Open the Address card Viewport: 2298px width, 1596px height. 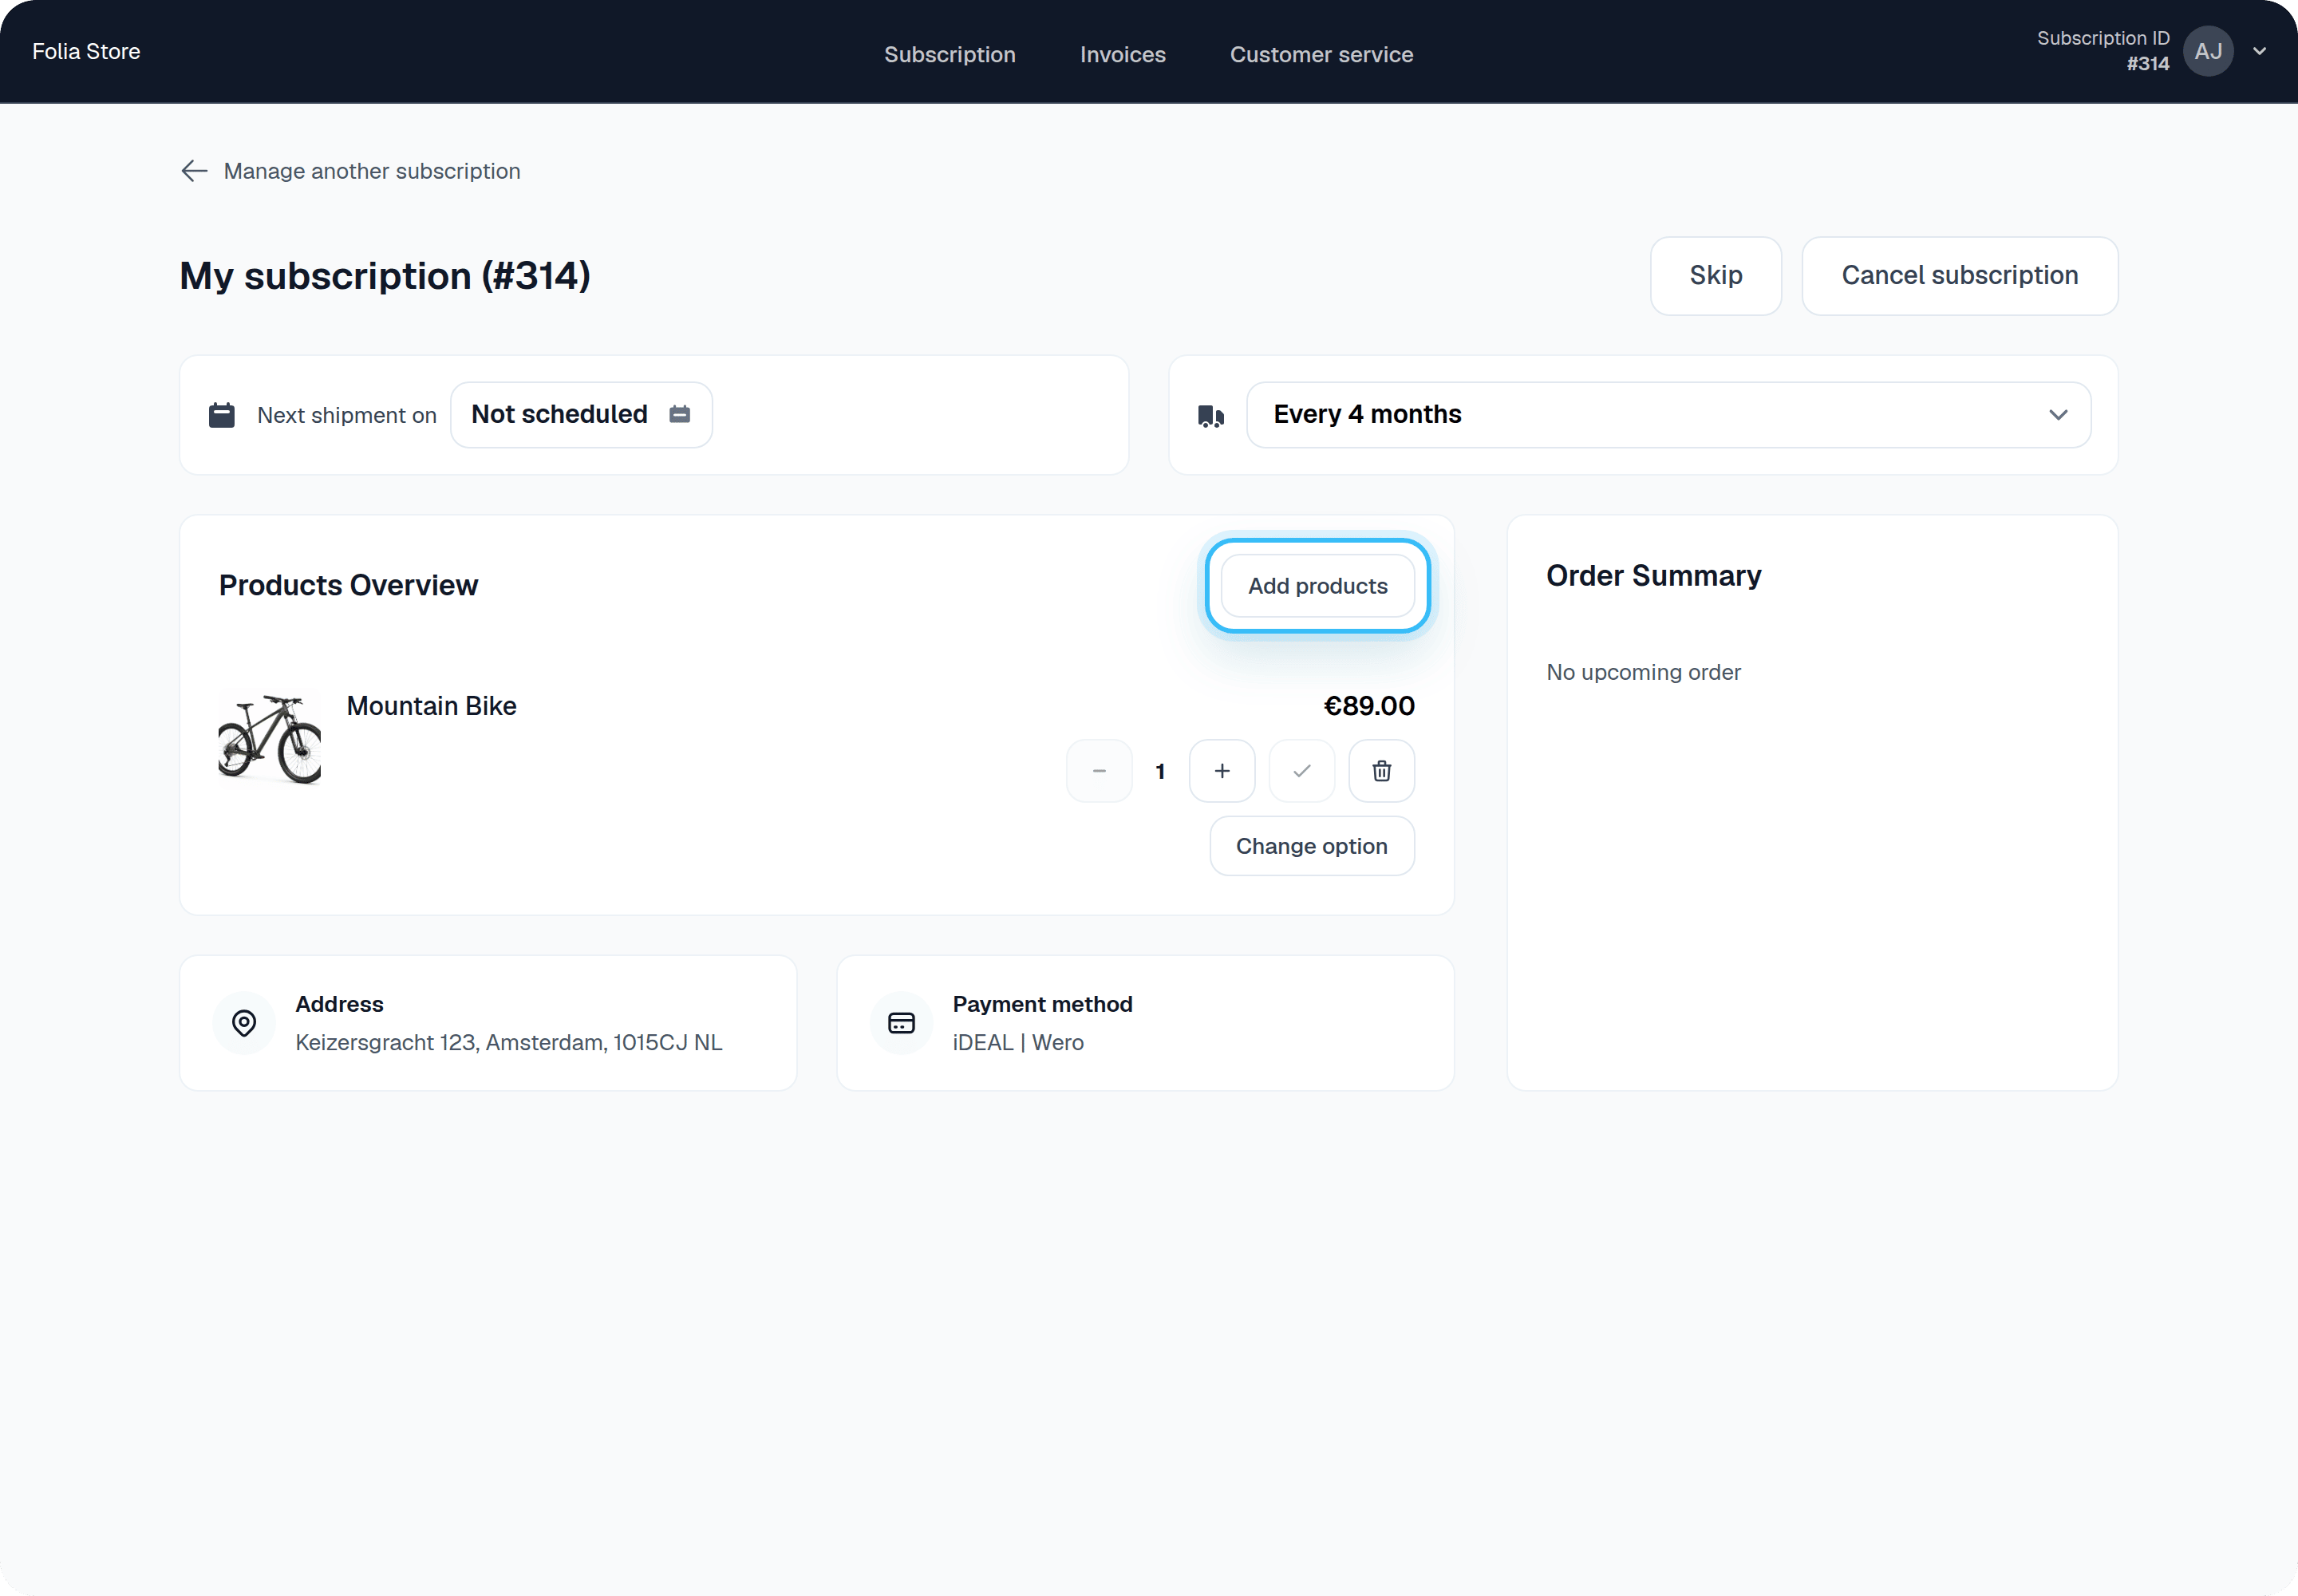(488, 1023)
